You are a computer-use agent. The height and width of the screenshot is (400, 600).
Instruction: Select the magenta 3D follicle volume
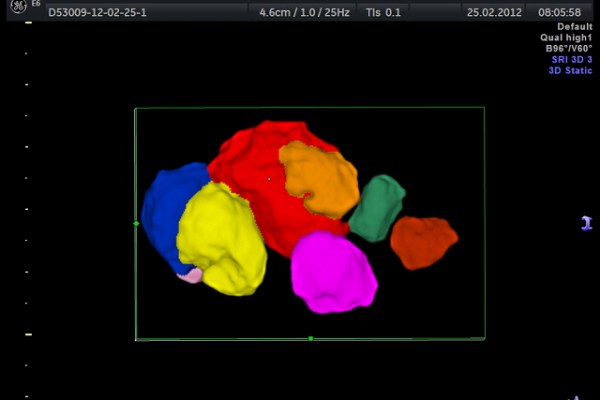tap(333, 272)
